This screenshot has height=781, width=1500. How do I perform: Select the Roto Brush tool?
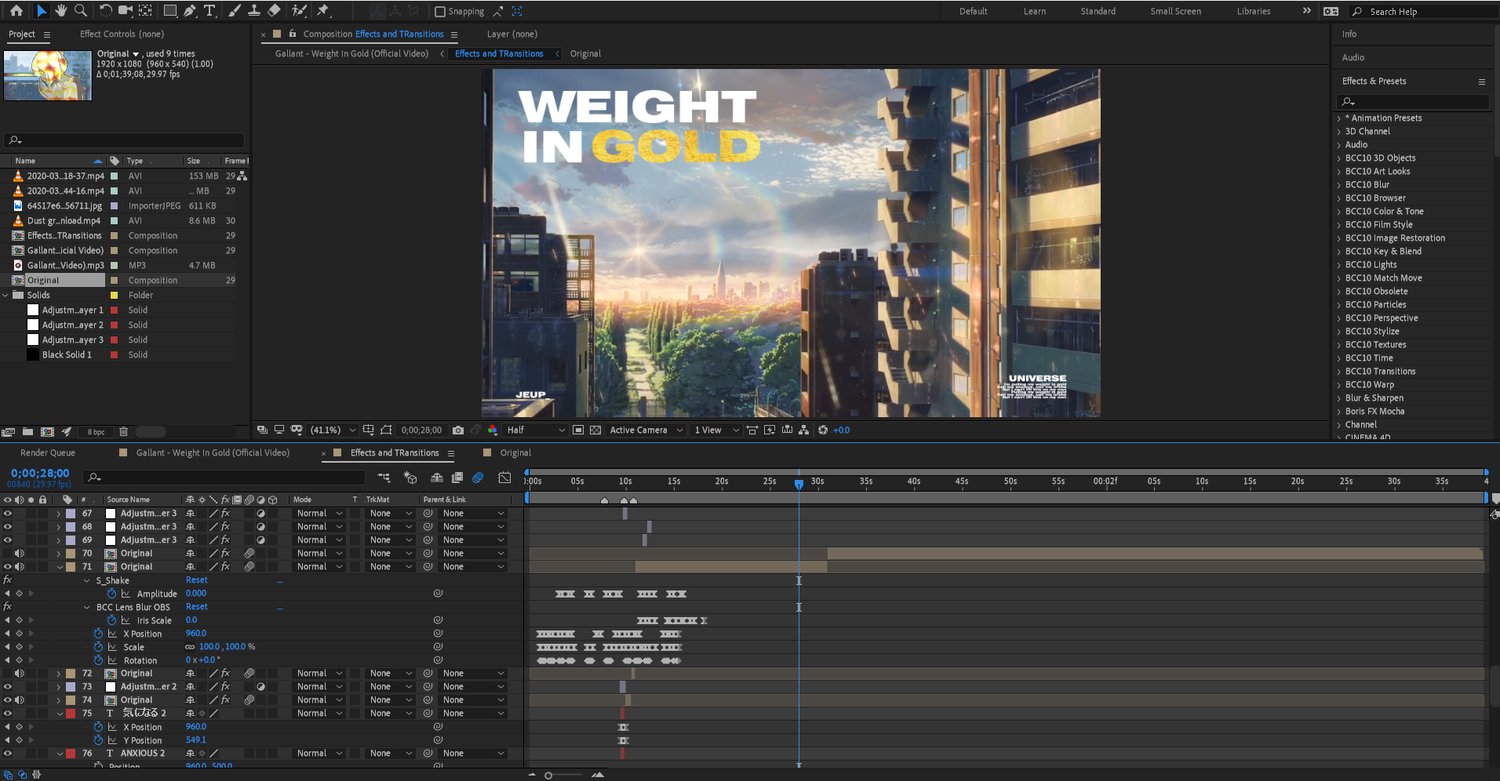[299, 11]
